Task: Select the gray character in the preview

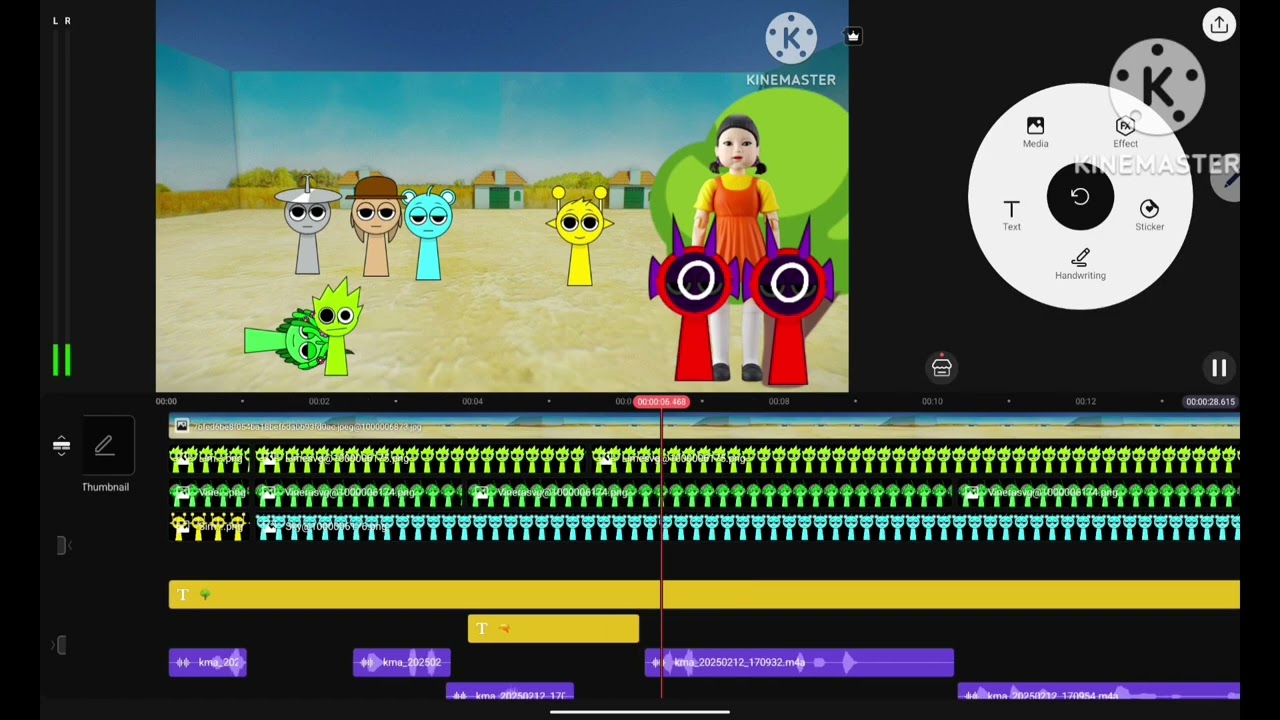Action: click(x=307, y=227)
